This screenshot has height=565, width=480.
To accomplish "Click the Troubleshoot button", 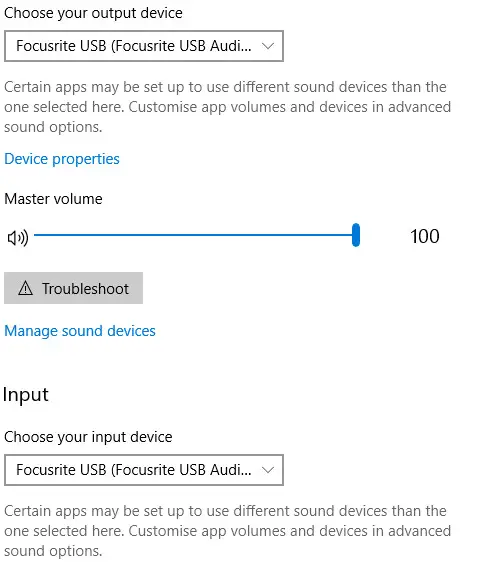I will [74, 288].
